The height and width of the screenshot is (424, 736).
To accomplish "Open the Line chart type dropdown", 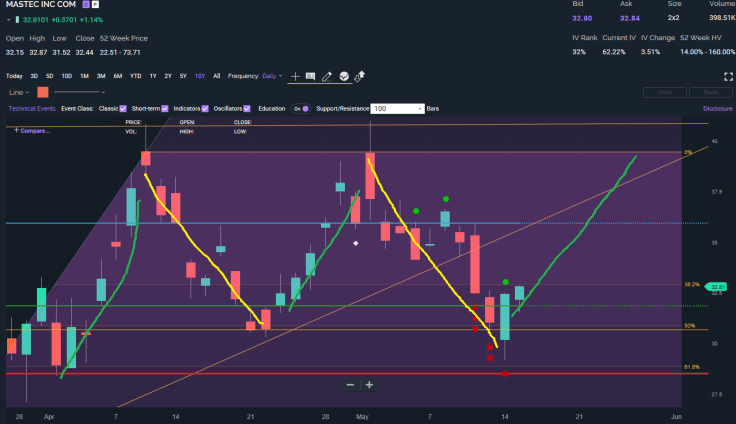I will coord(19,92).
